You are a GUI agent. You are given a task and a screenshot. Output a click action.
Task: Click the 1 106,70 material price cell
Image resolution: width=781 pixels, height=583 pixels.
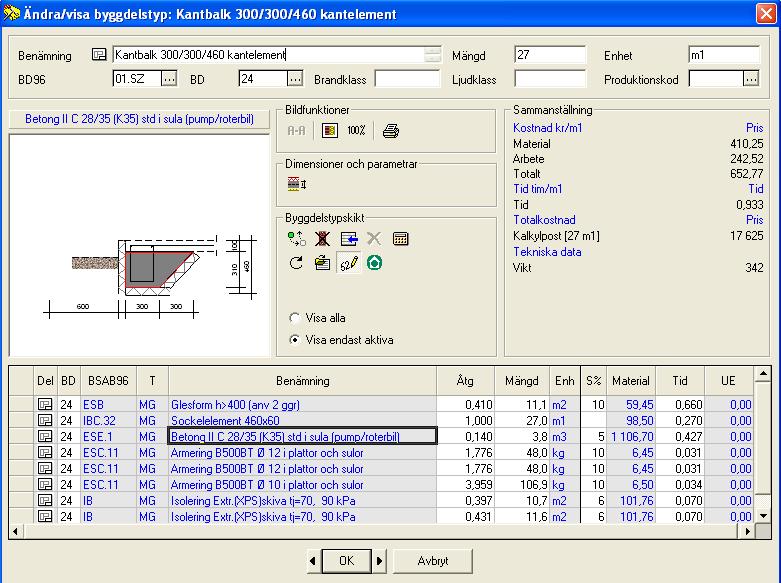tap(632, 437)
